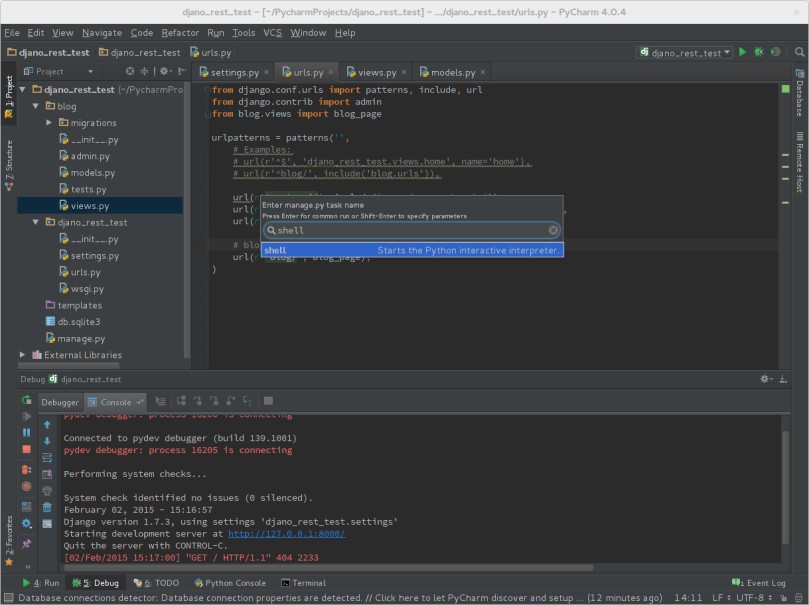Click the console Up the Stack Trace arrow
The width and height of the screenshot is (809, 605).
click(x=47, y=425)
